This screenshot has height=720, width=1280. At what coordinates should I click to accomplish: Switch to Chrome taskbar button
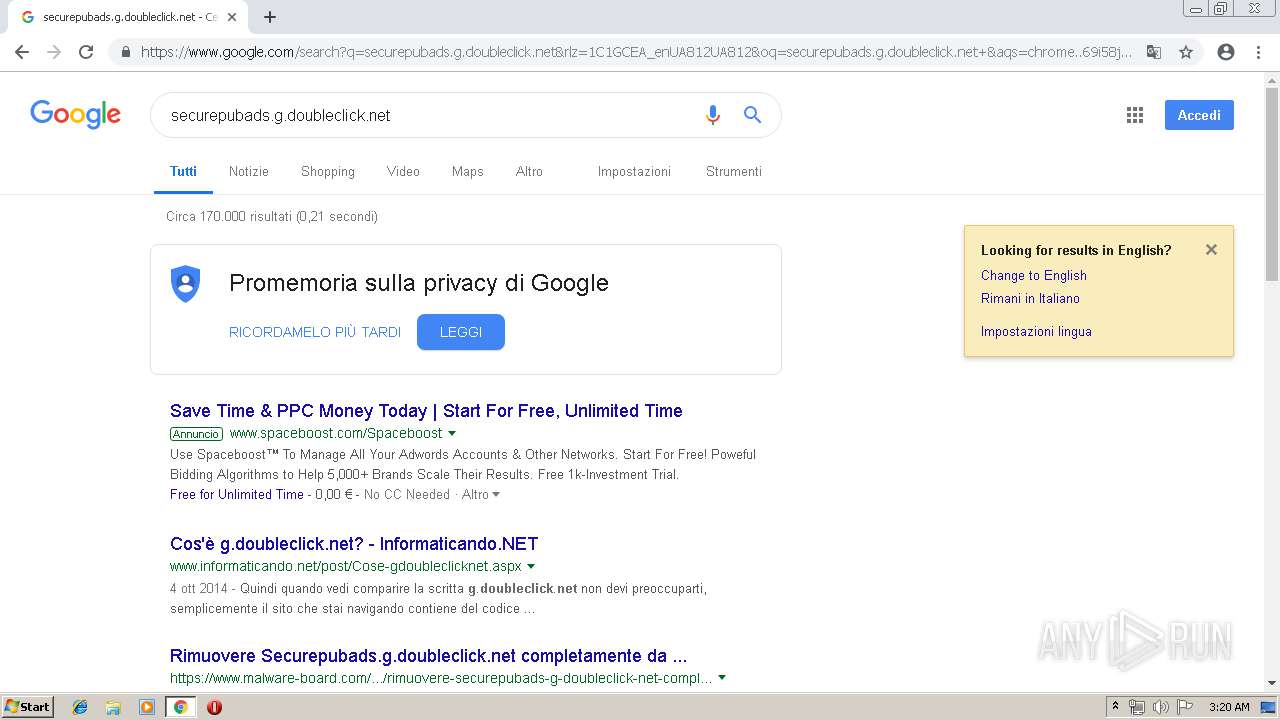click(x=180, y=707)
